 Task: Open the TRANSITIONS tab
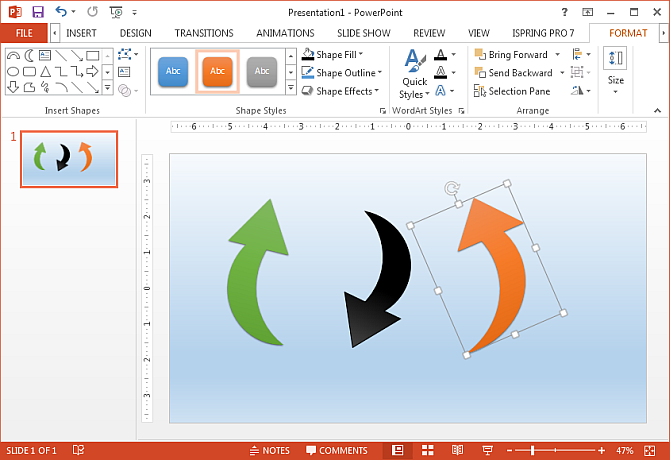coord(204,33)
